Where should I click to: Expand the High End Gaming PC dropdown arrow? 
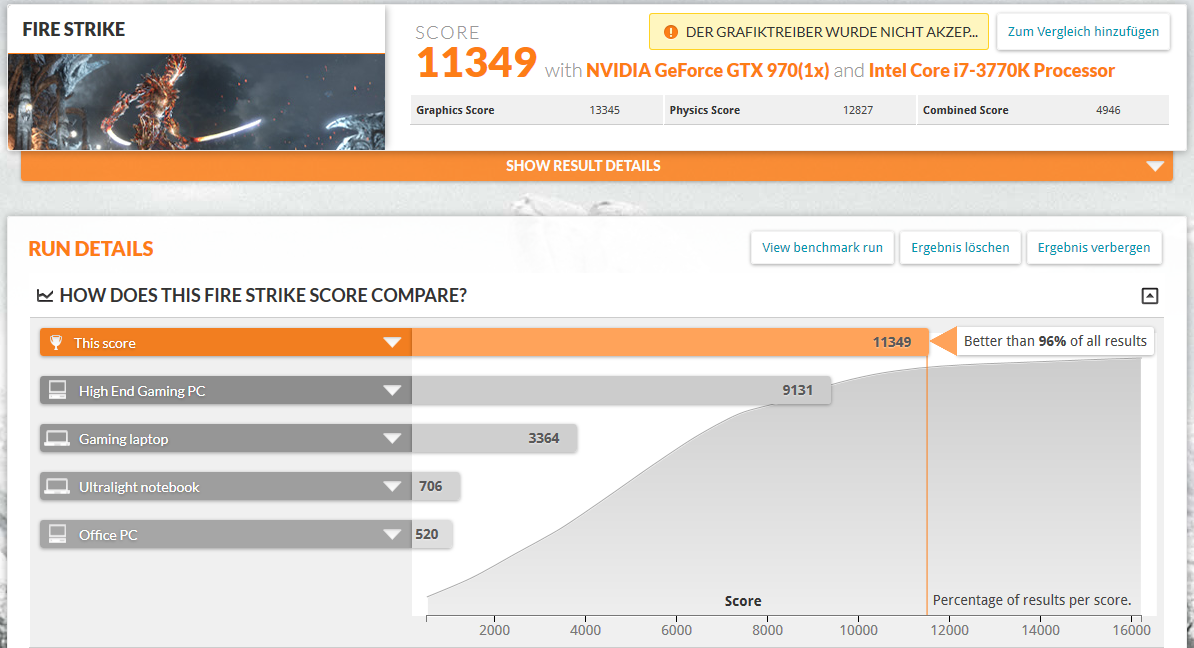pyautogui.click(x=392, y=391)
